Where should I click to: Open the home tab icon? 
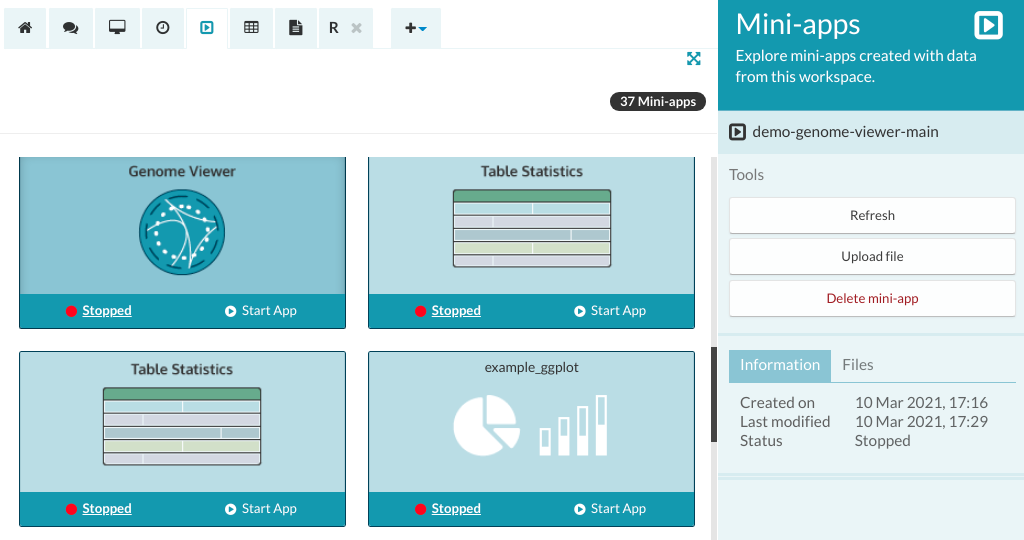click(25, 28)
